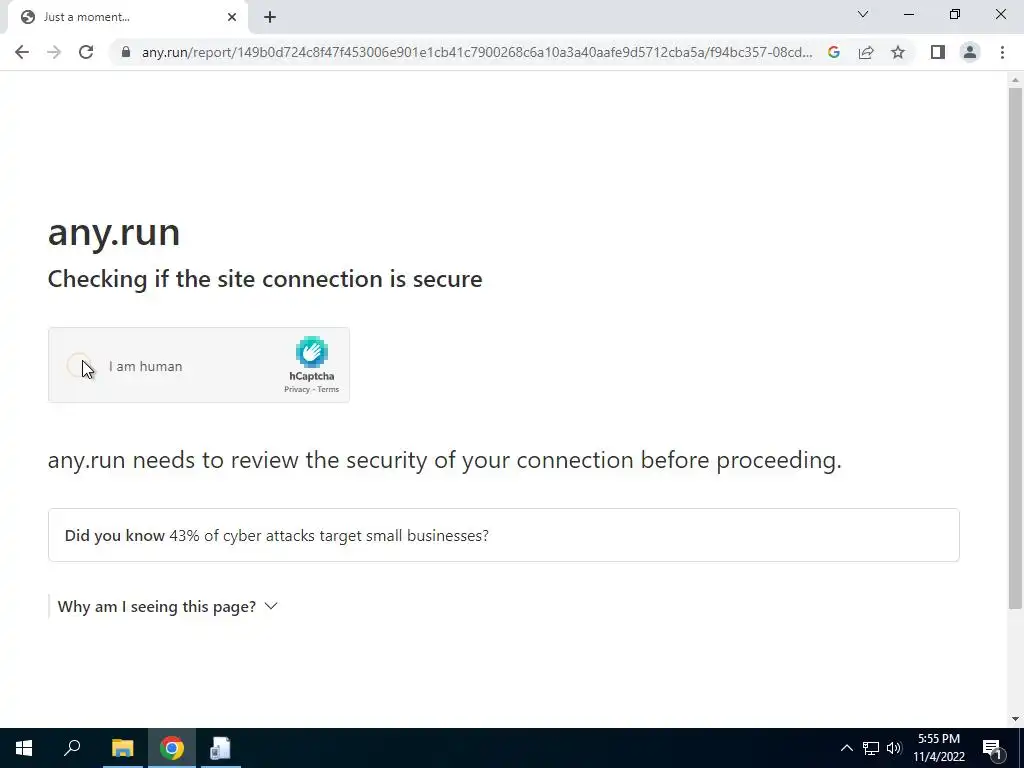Screen dimensions: 1024x768
Task: Open File Explorer from taskbar
Action: 122,748
